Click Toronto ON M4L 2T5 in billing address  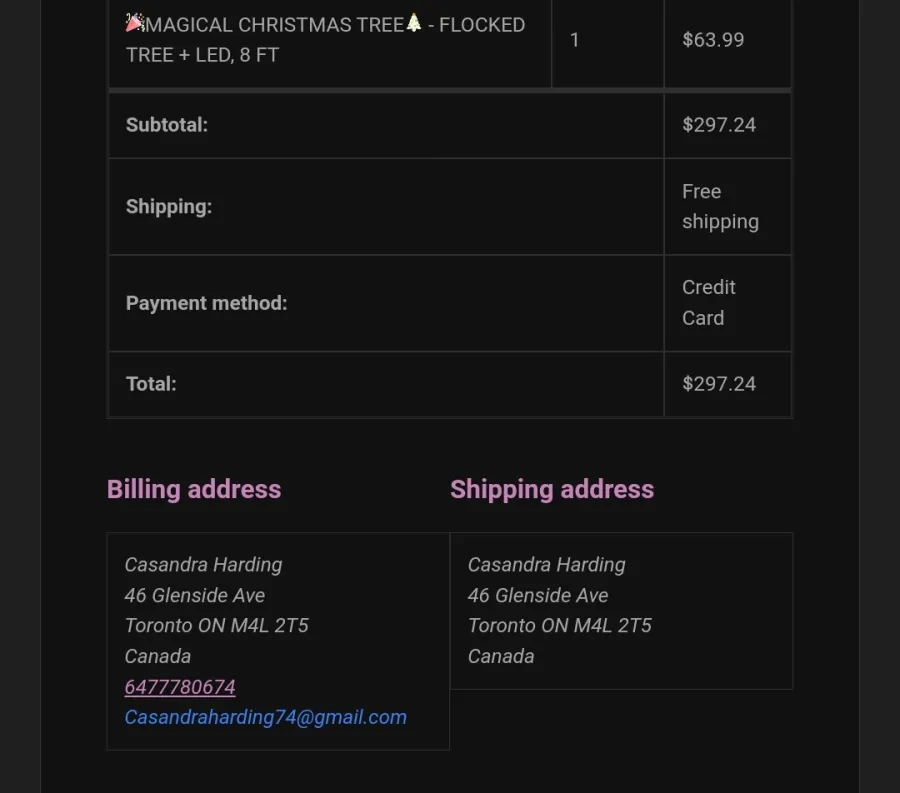pyautogui.click(x=216, y=625)
